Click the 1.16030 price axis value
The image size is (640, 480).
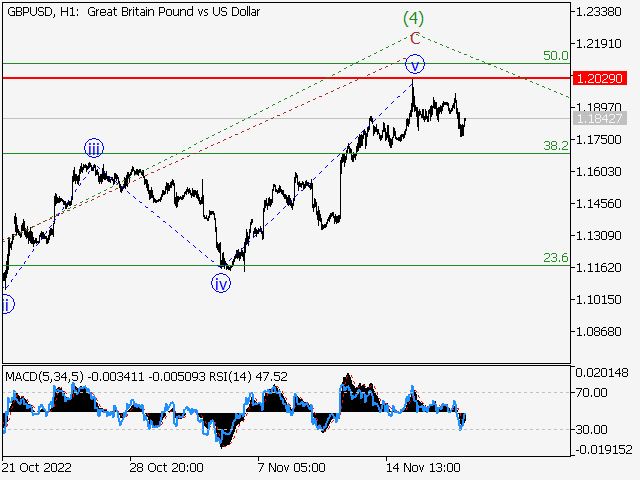(598, 171)
